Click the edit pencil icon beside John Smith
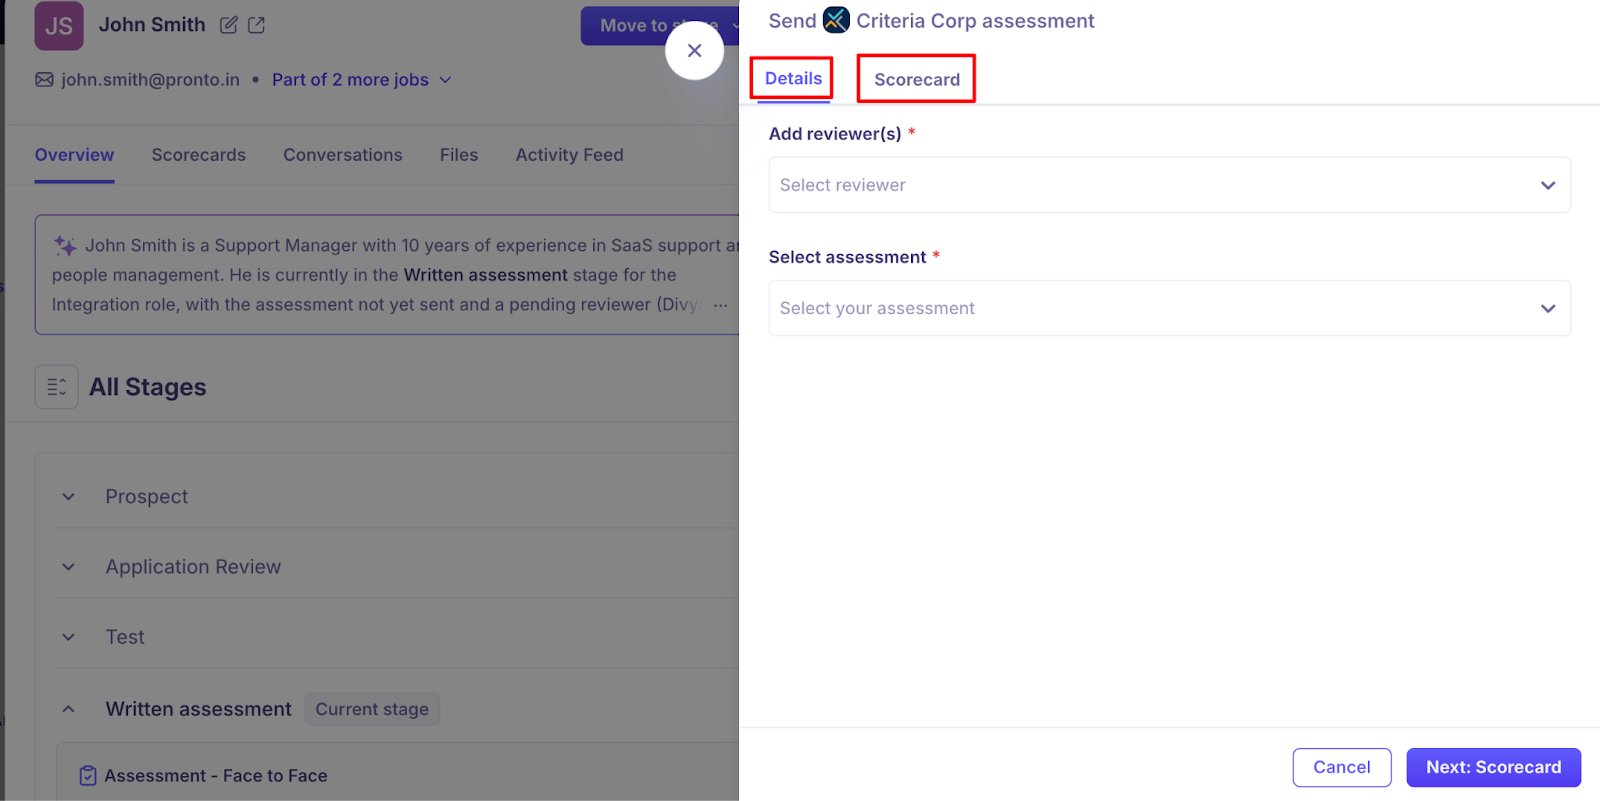This screenshot has width=1600, height=801. [229, 25]
